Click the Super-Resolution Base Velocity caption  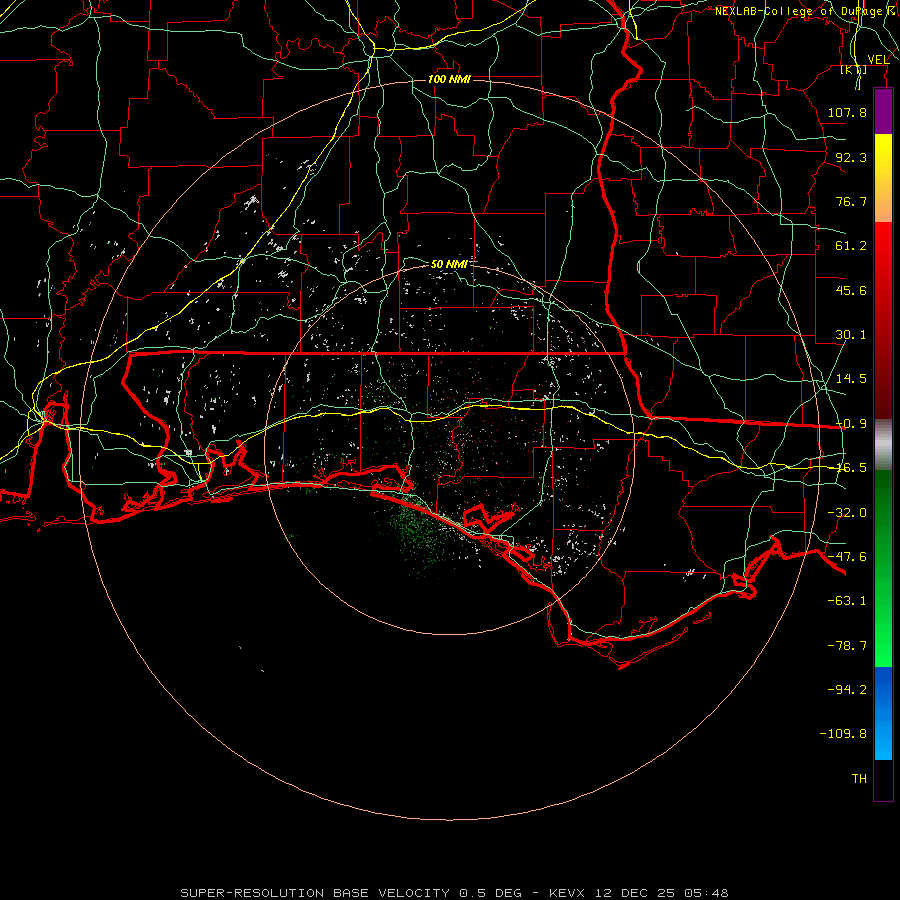pos(455,893)
